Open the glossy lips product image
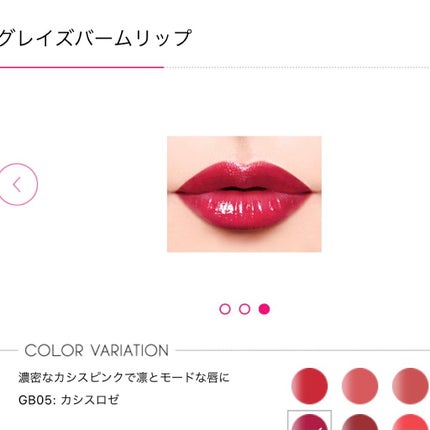Image resolution: width=430 pixels, height=430 pixels. 244,194
